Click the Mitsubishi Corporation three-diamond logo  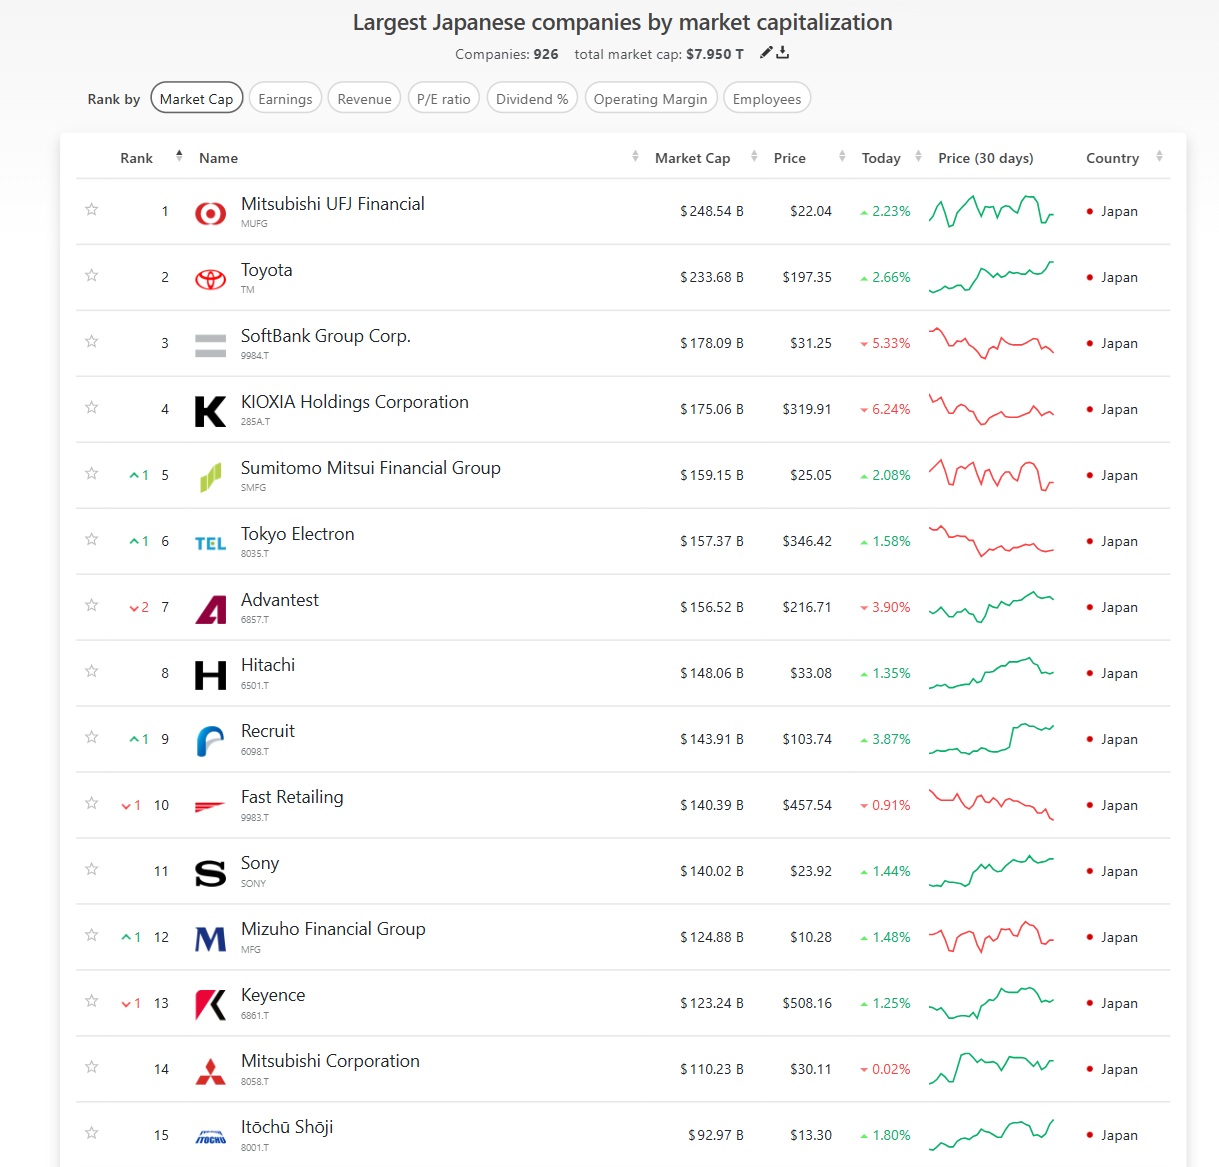[210, 1071]
